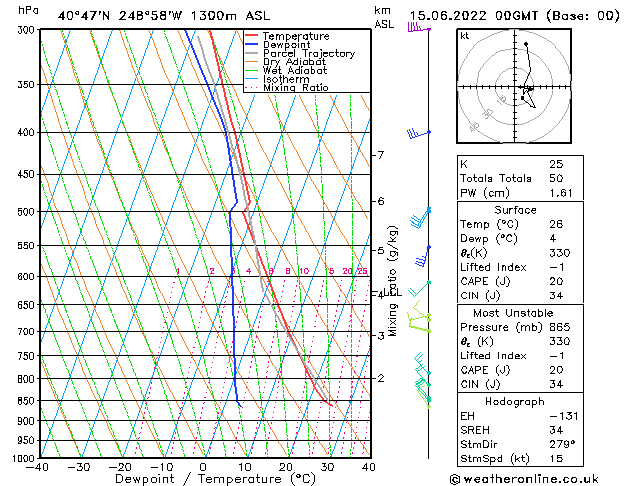Image resolution: width=629 pixels, height=486 pixels.
Task: Click the 40 temperature axis label
Action: (369, 468)
